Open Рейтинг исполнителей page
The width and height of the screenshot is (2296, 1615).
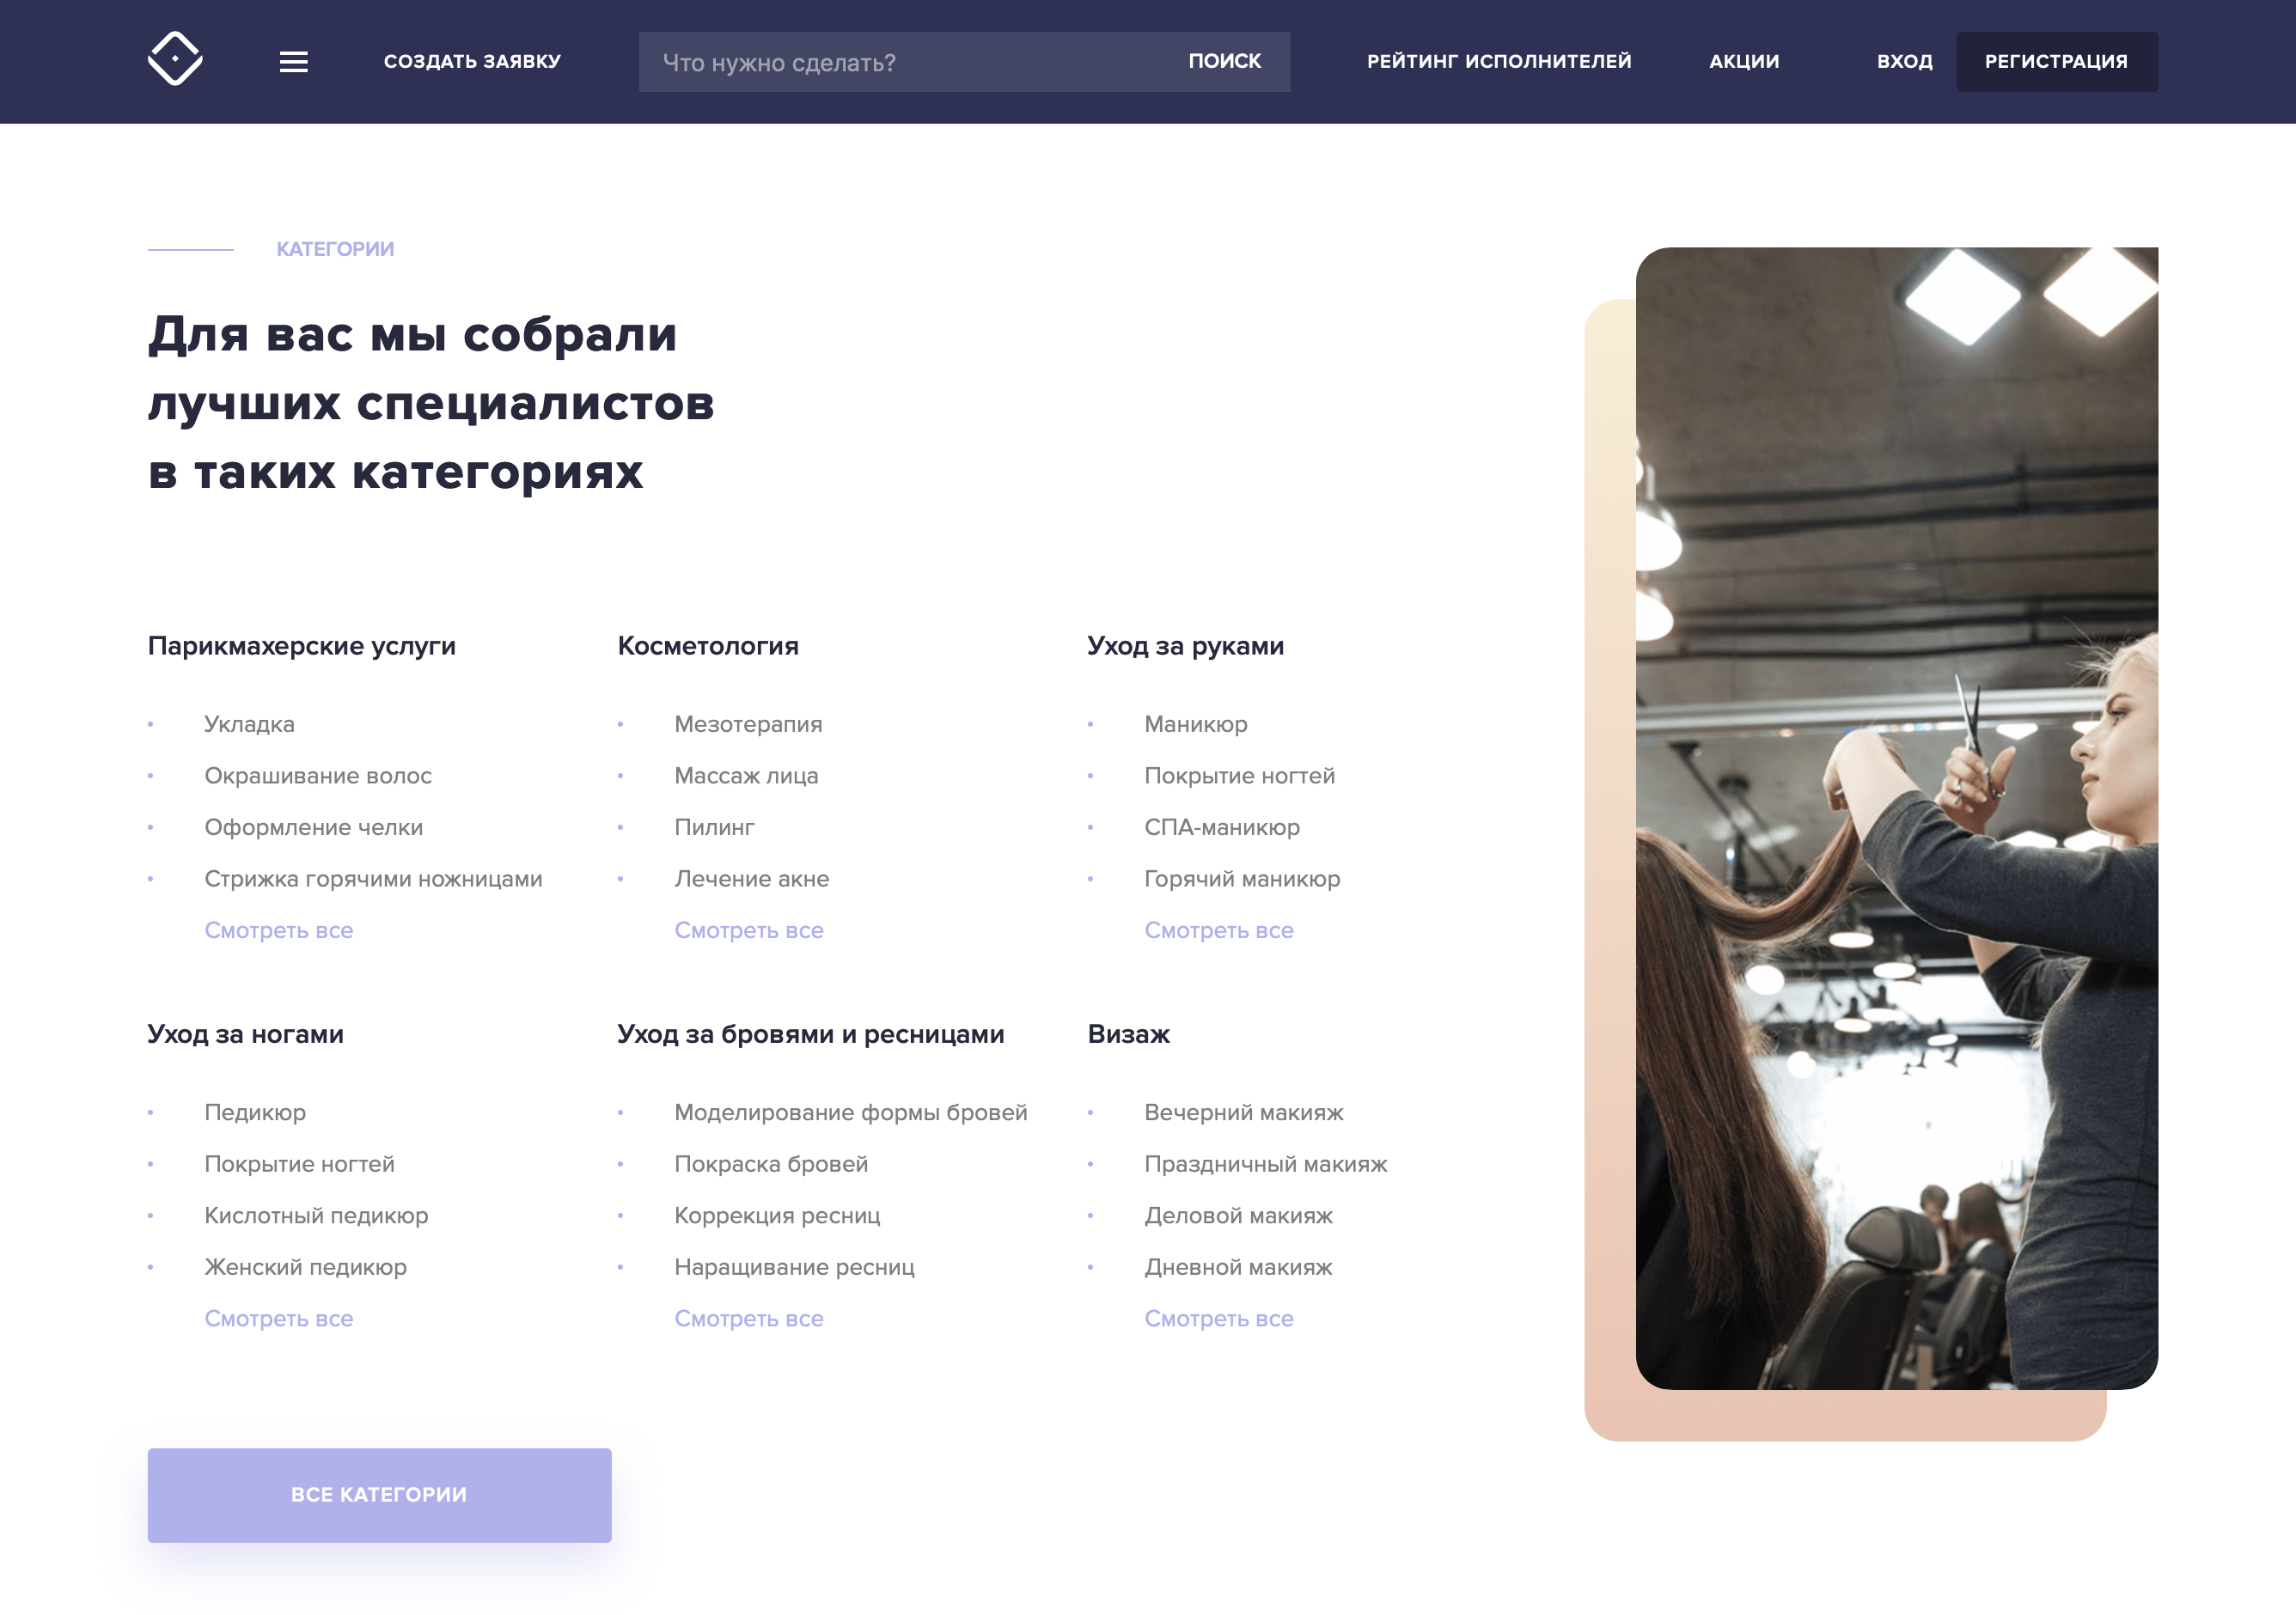point(1499,62)
